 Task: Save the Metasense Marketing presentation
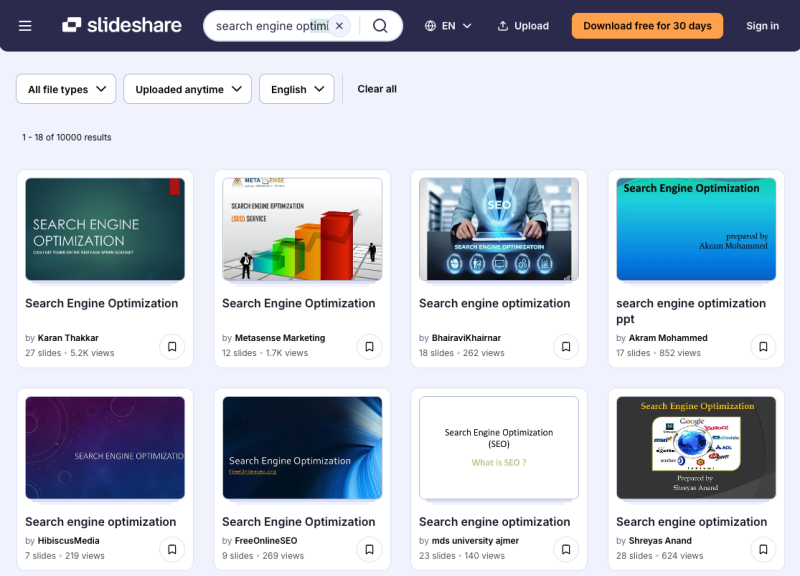(x=369, y=346)
